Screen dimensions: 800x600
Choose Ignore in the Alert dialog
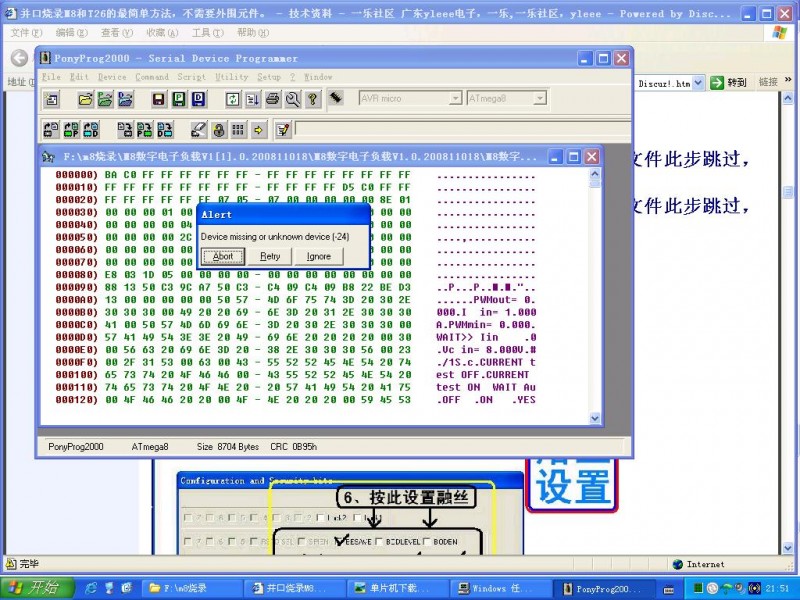click(x=318, y=256)
